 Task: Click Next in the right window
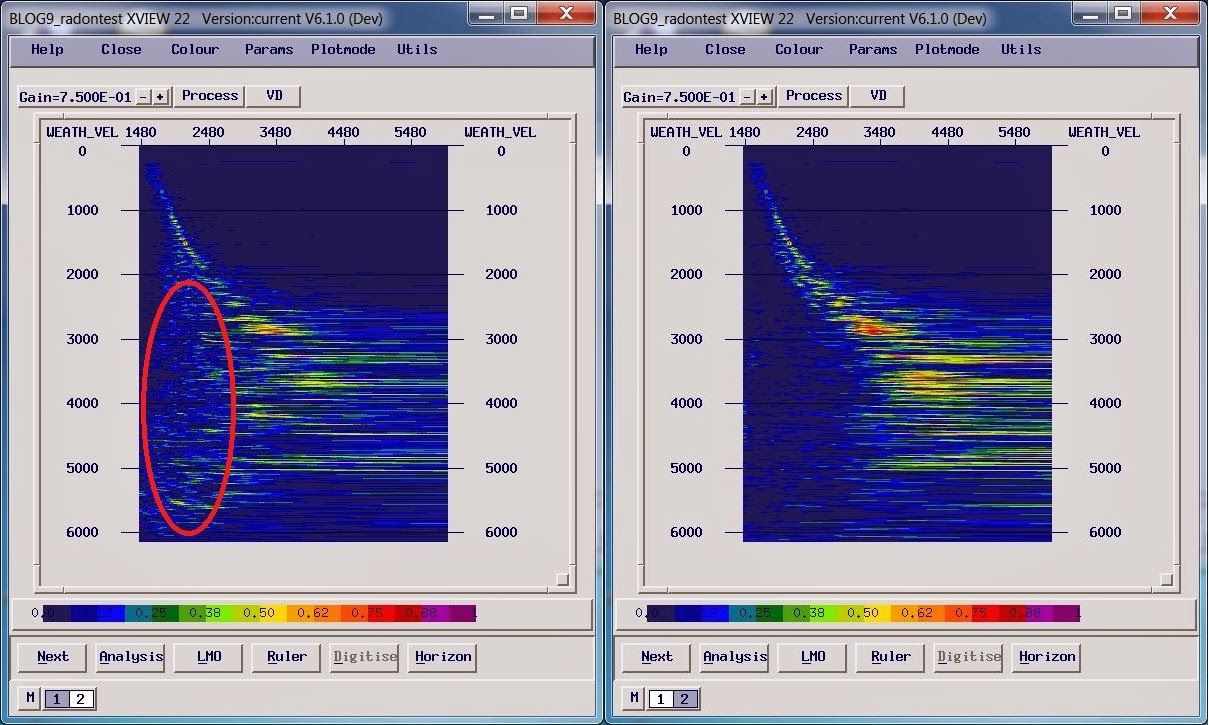click(x=655, y=657)
